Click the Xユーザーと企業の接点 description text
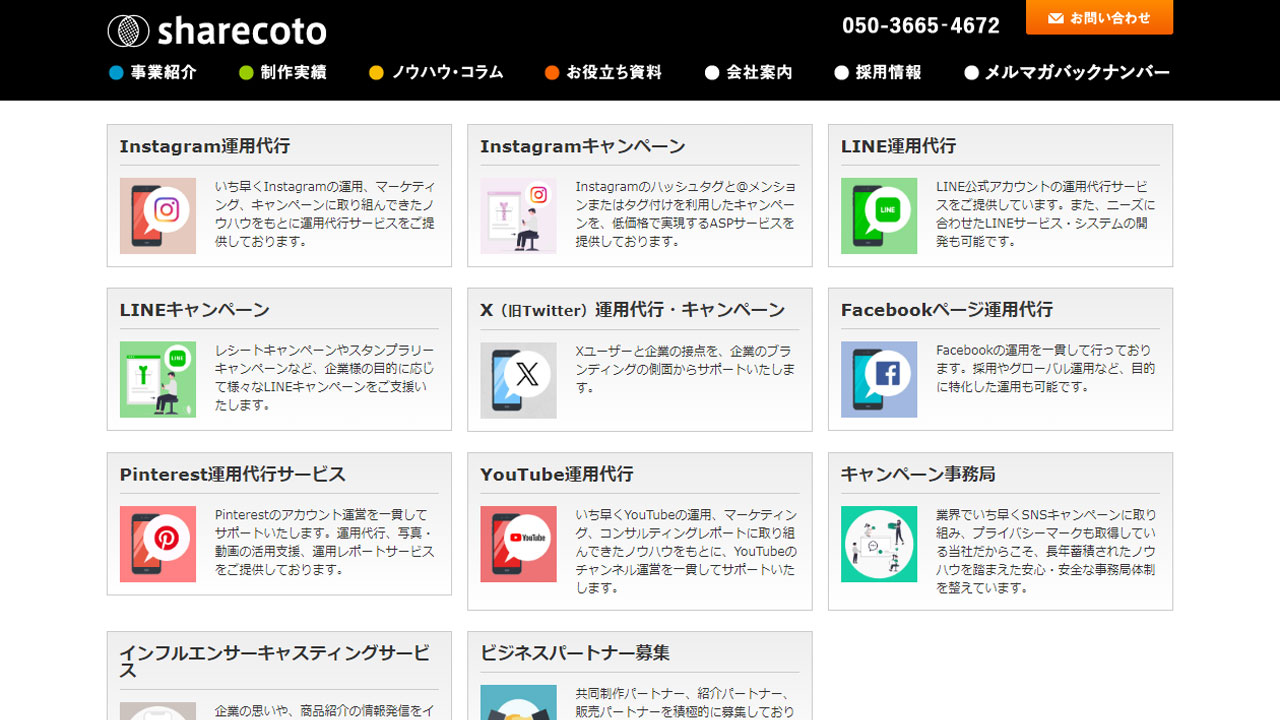This screenshot has height=720, width=1280. tap(685, 369)
